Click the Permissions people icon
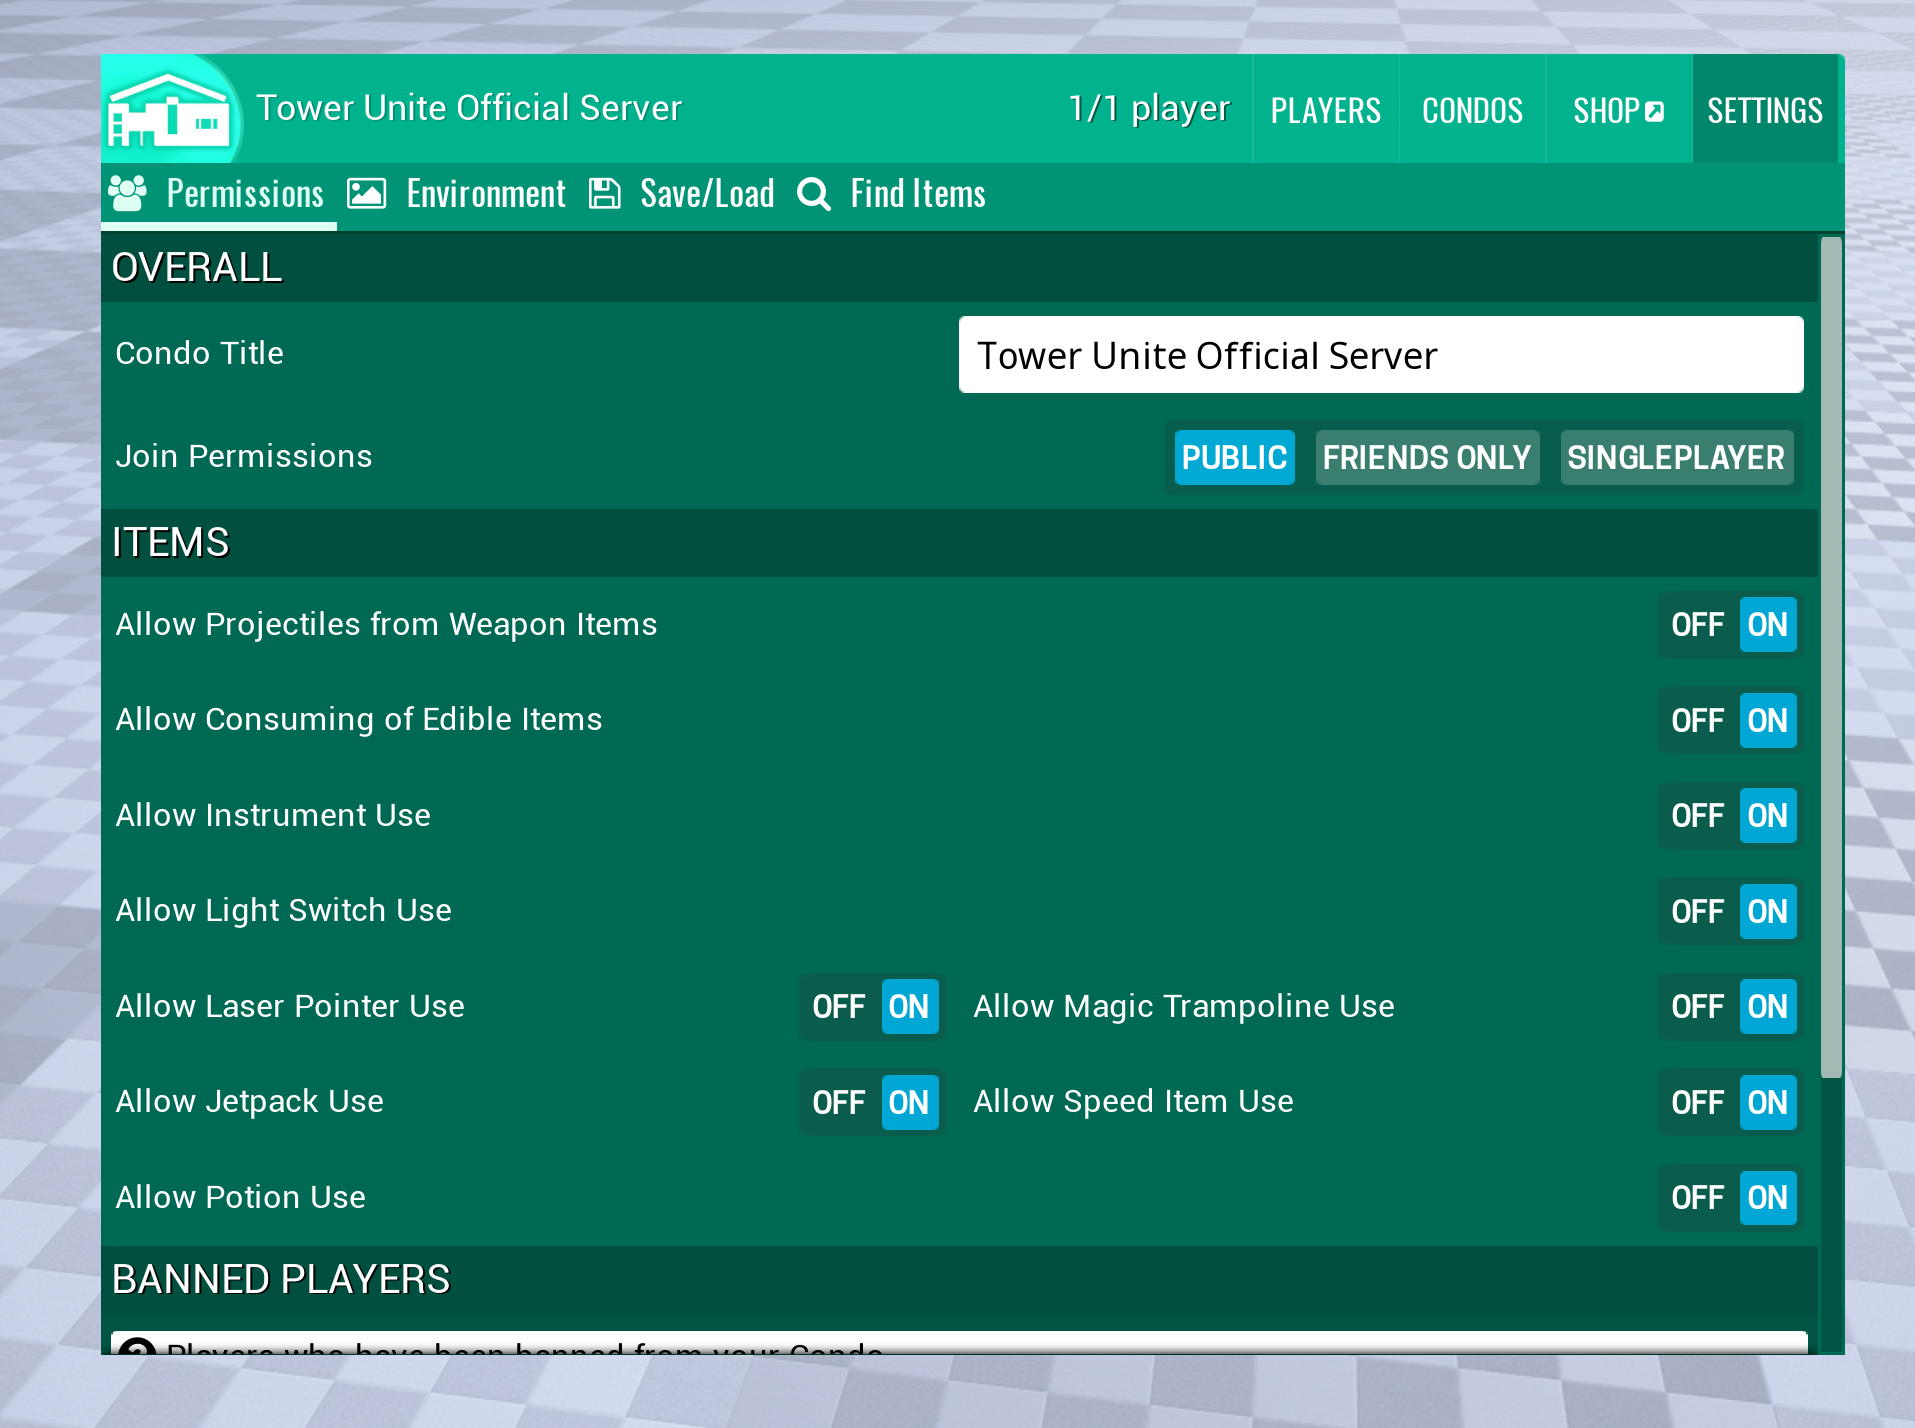 pyautogui.click(x=128, y=193)
